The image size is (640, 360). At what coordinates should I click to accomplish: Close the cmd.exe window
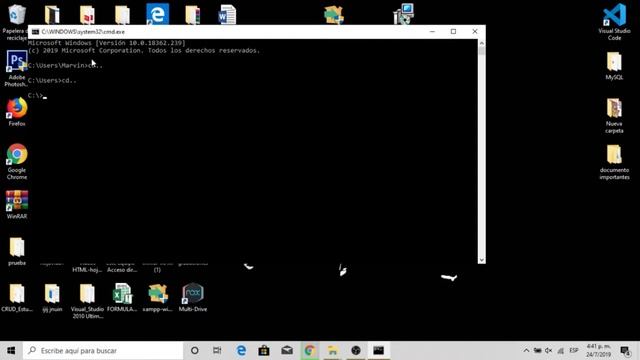[x=475, y=32]
